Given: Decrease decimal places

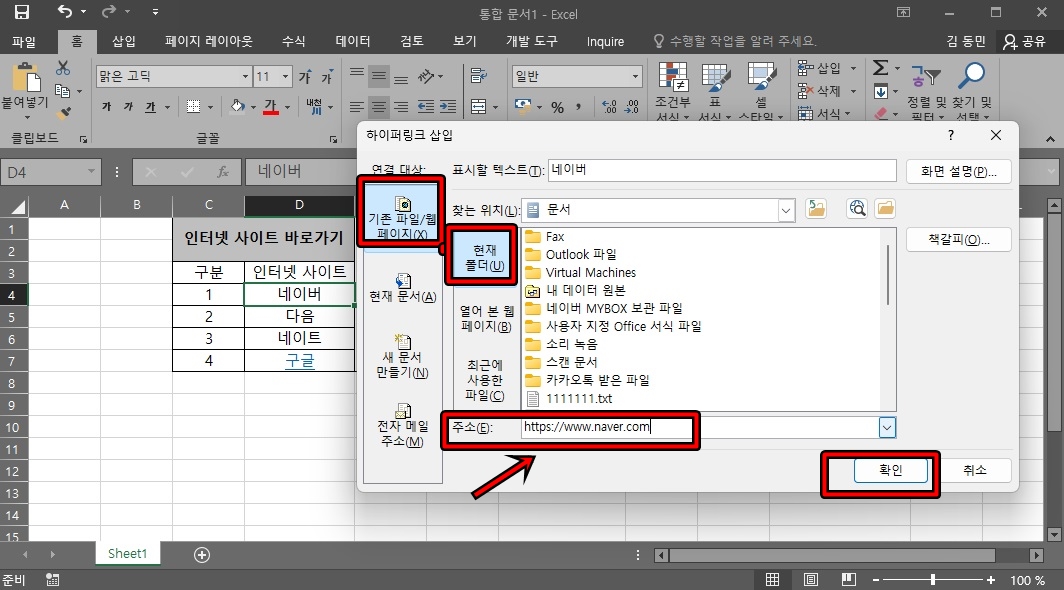Looking at the screenshot, I should coord(632,107).
